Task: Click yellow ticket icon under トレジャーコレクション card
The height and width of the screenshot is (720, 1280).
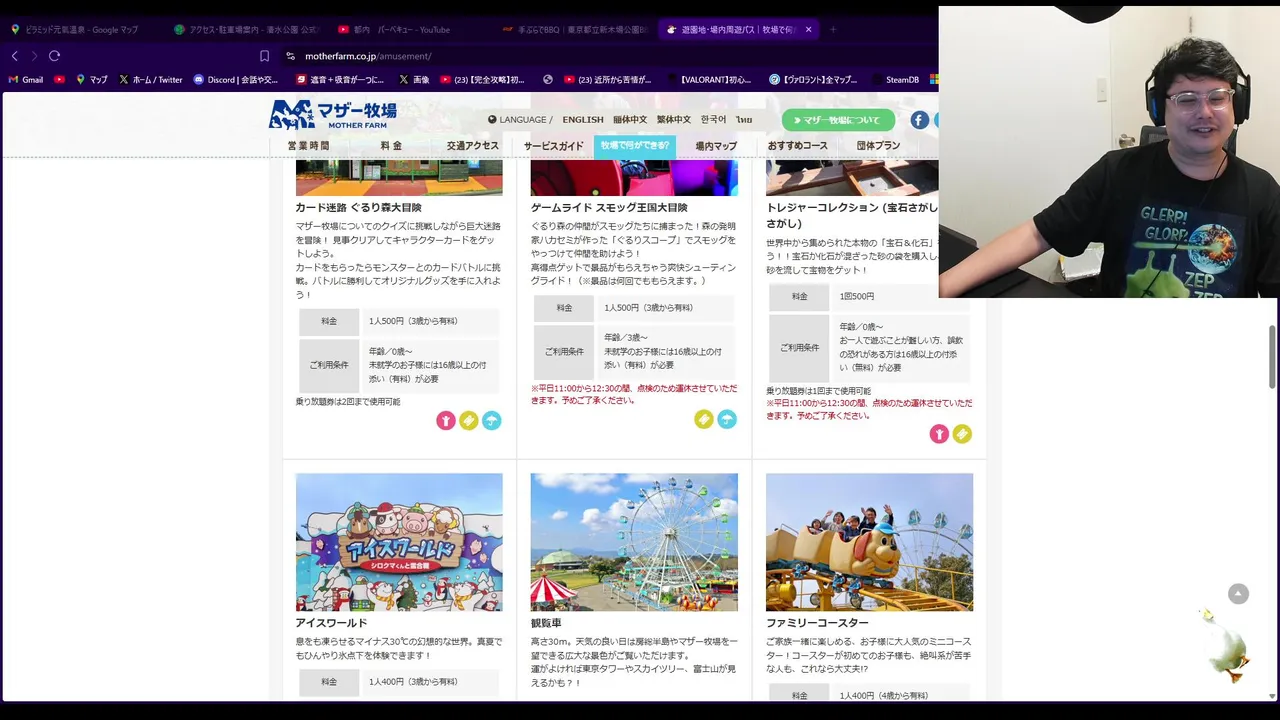Action: tap(962, 434)
